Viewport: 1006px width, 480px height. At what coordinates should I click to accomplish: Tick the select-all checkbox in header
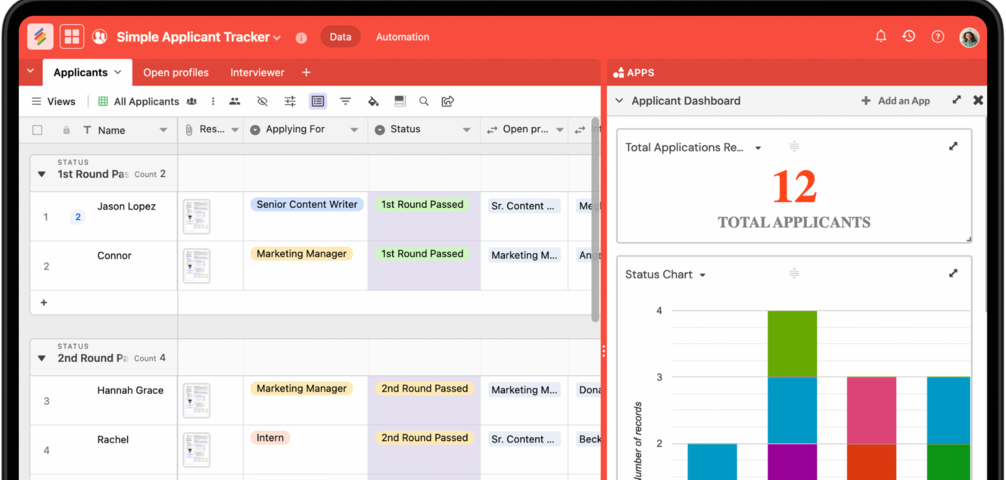(38, 130)
